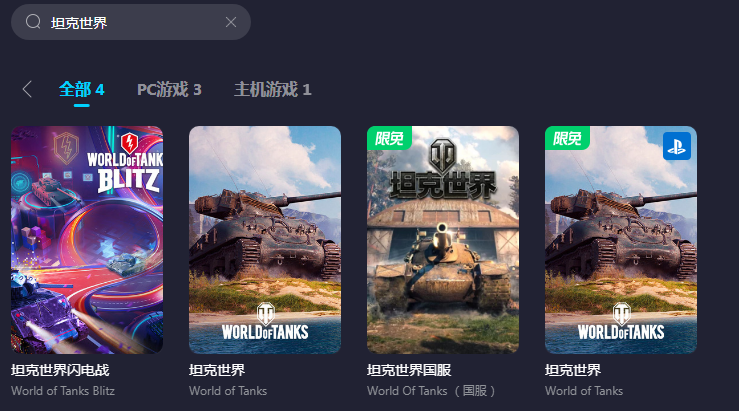
Task: Switch to the 主机游戏 1 tab
Action: (x=273, y=90)
